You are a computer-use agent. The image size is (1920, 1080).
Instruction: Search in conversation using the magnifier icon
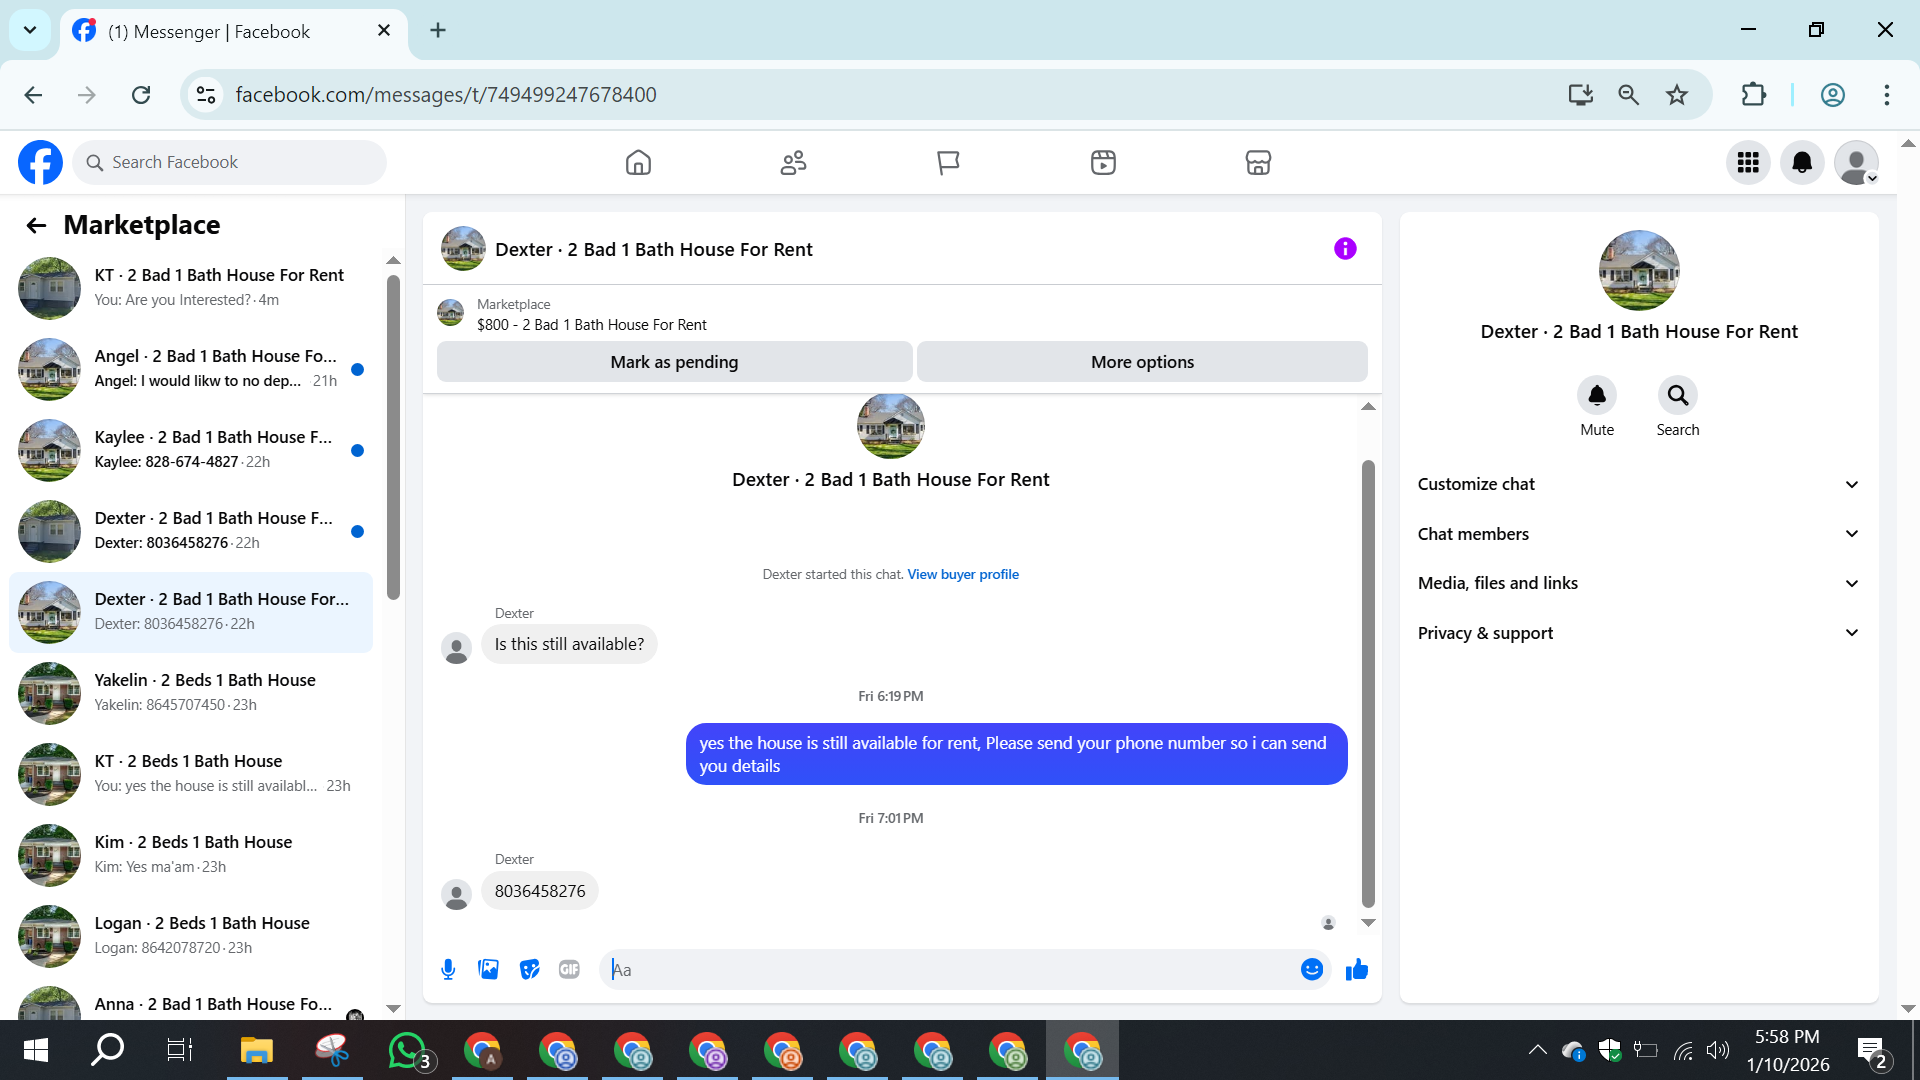click(1677, 396)
